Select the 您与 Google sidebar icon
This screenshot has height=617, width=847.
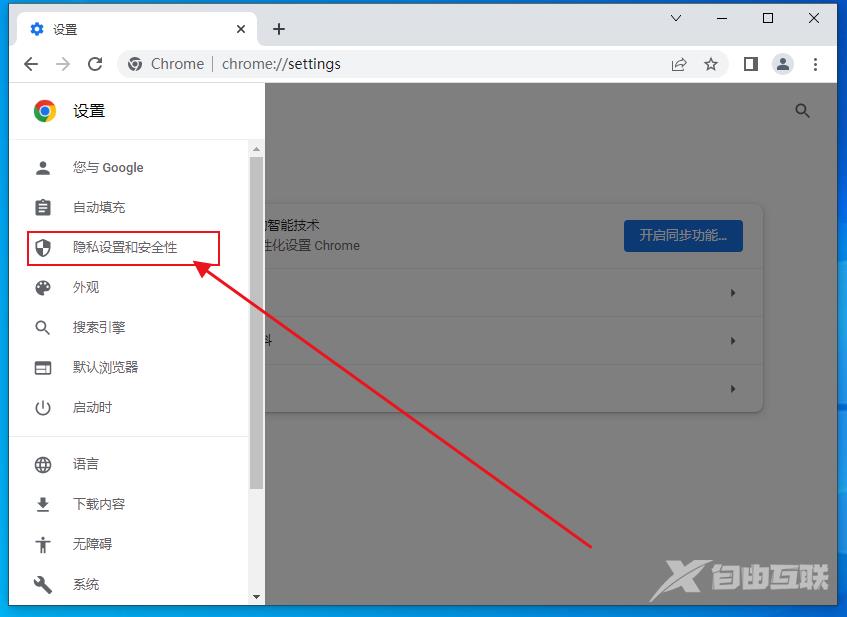click(42, 167)
